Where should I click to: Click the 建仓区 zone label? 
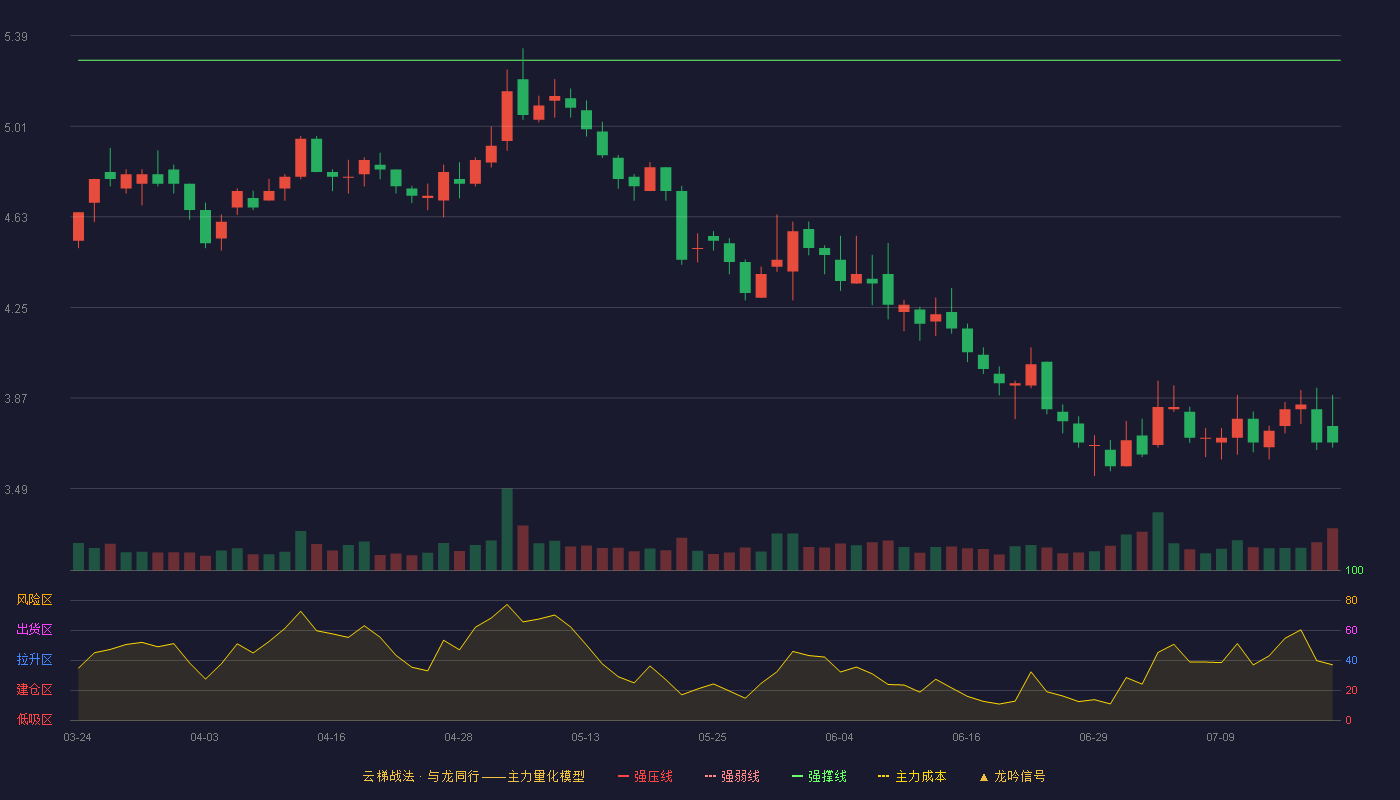coord(34,690)
